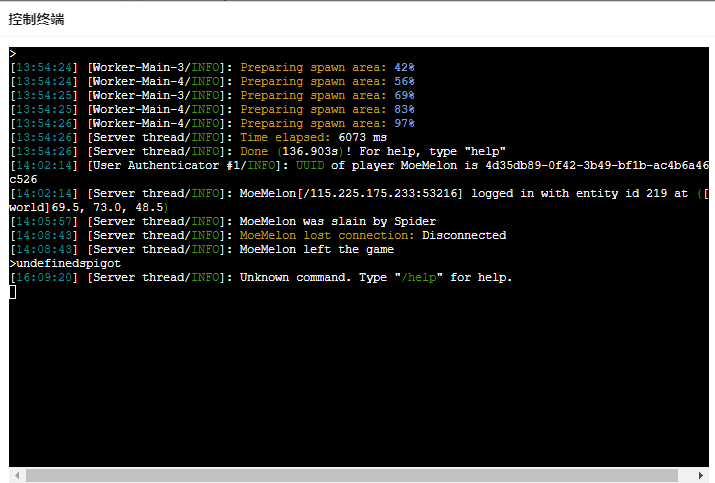Screen dimensions: 715x483
Task: Click the 'Preparing spawn area: 69%' line
Action: [212, 96]
